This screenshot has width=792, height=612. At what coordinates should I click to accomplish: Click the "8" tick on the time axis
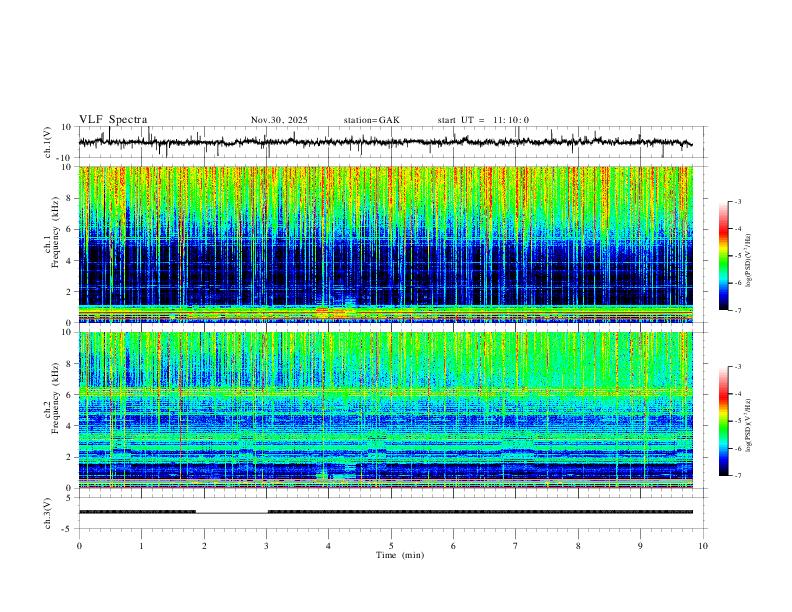click(578, 546)
